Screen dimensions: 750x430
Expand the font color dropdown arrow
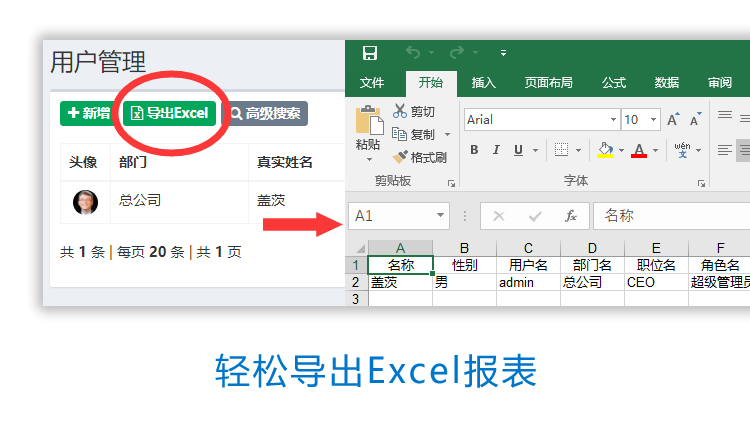pyautogui.click(x=655, y=150)
